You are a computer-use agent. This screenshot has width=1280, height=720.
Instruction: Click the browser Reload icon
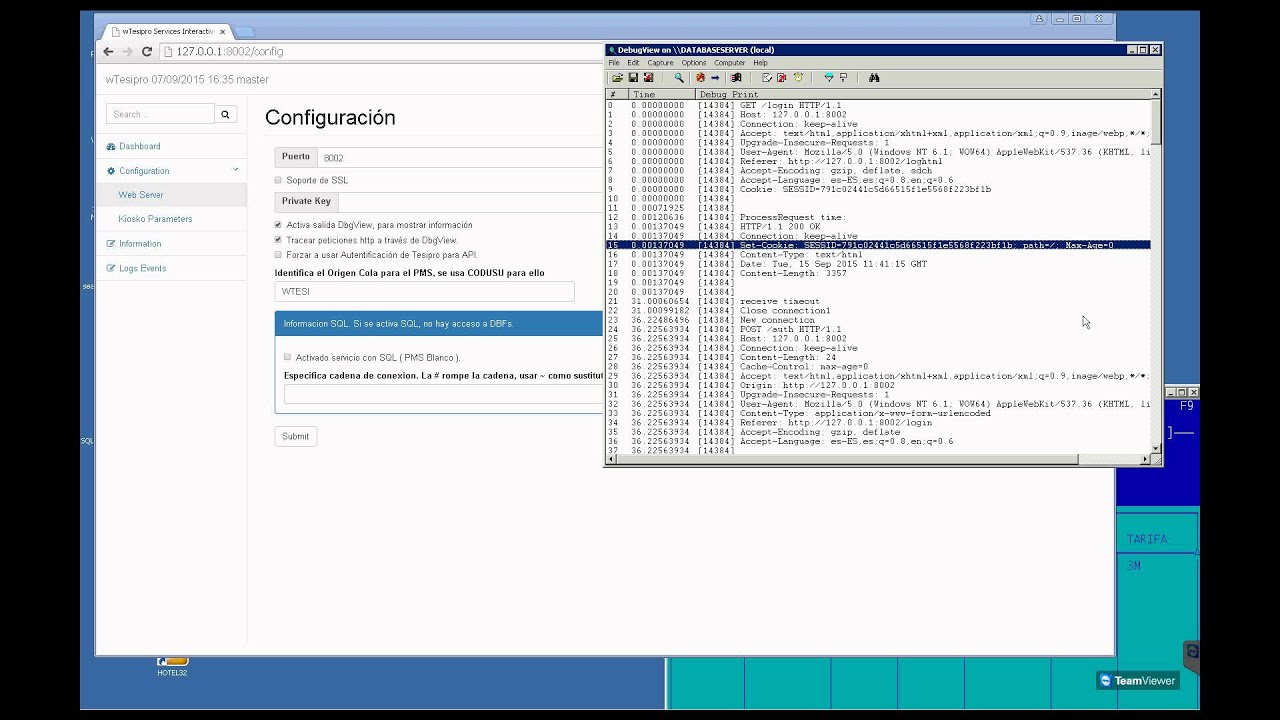147,51
